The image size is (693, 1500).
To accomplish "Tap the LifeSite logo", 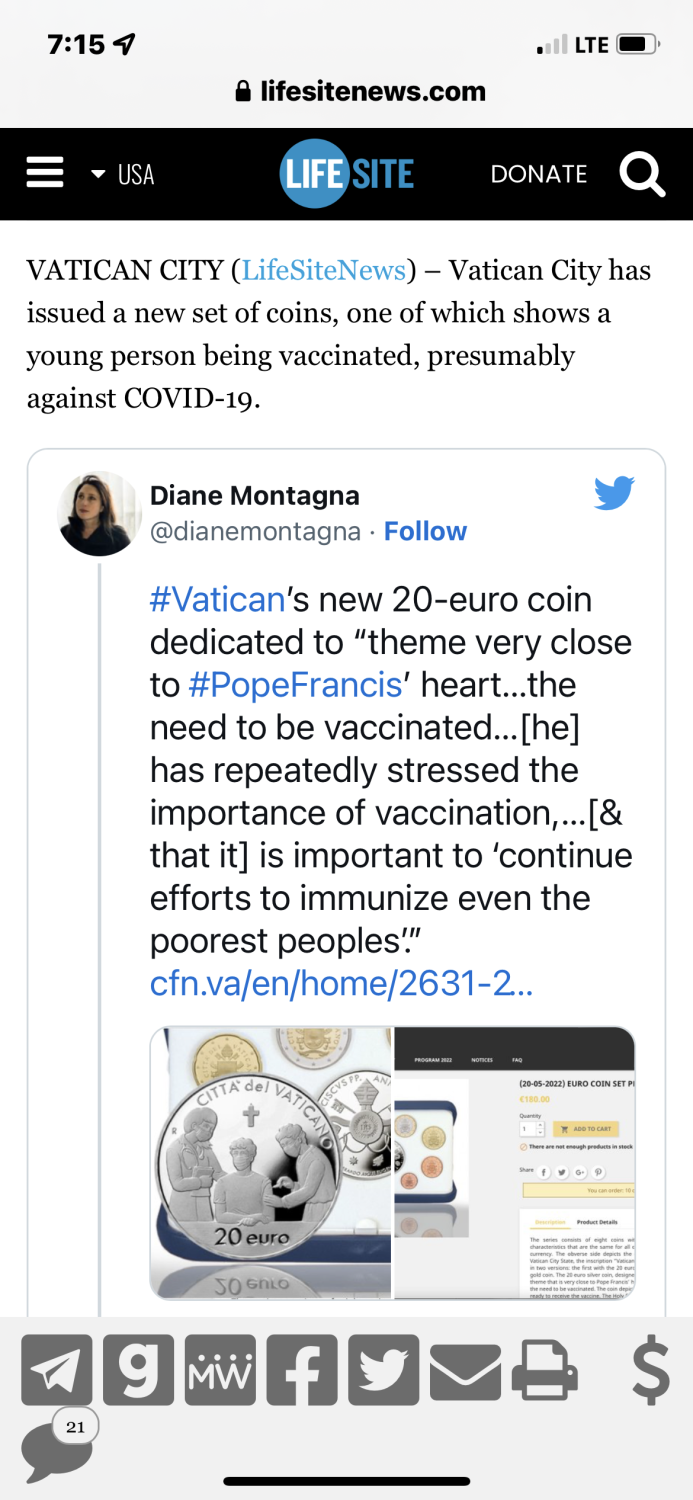I will pyautogui.click(x=347, y=174).
